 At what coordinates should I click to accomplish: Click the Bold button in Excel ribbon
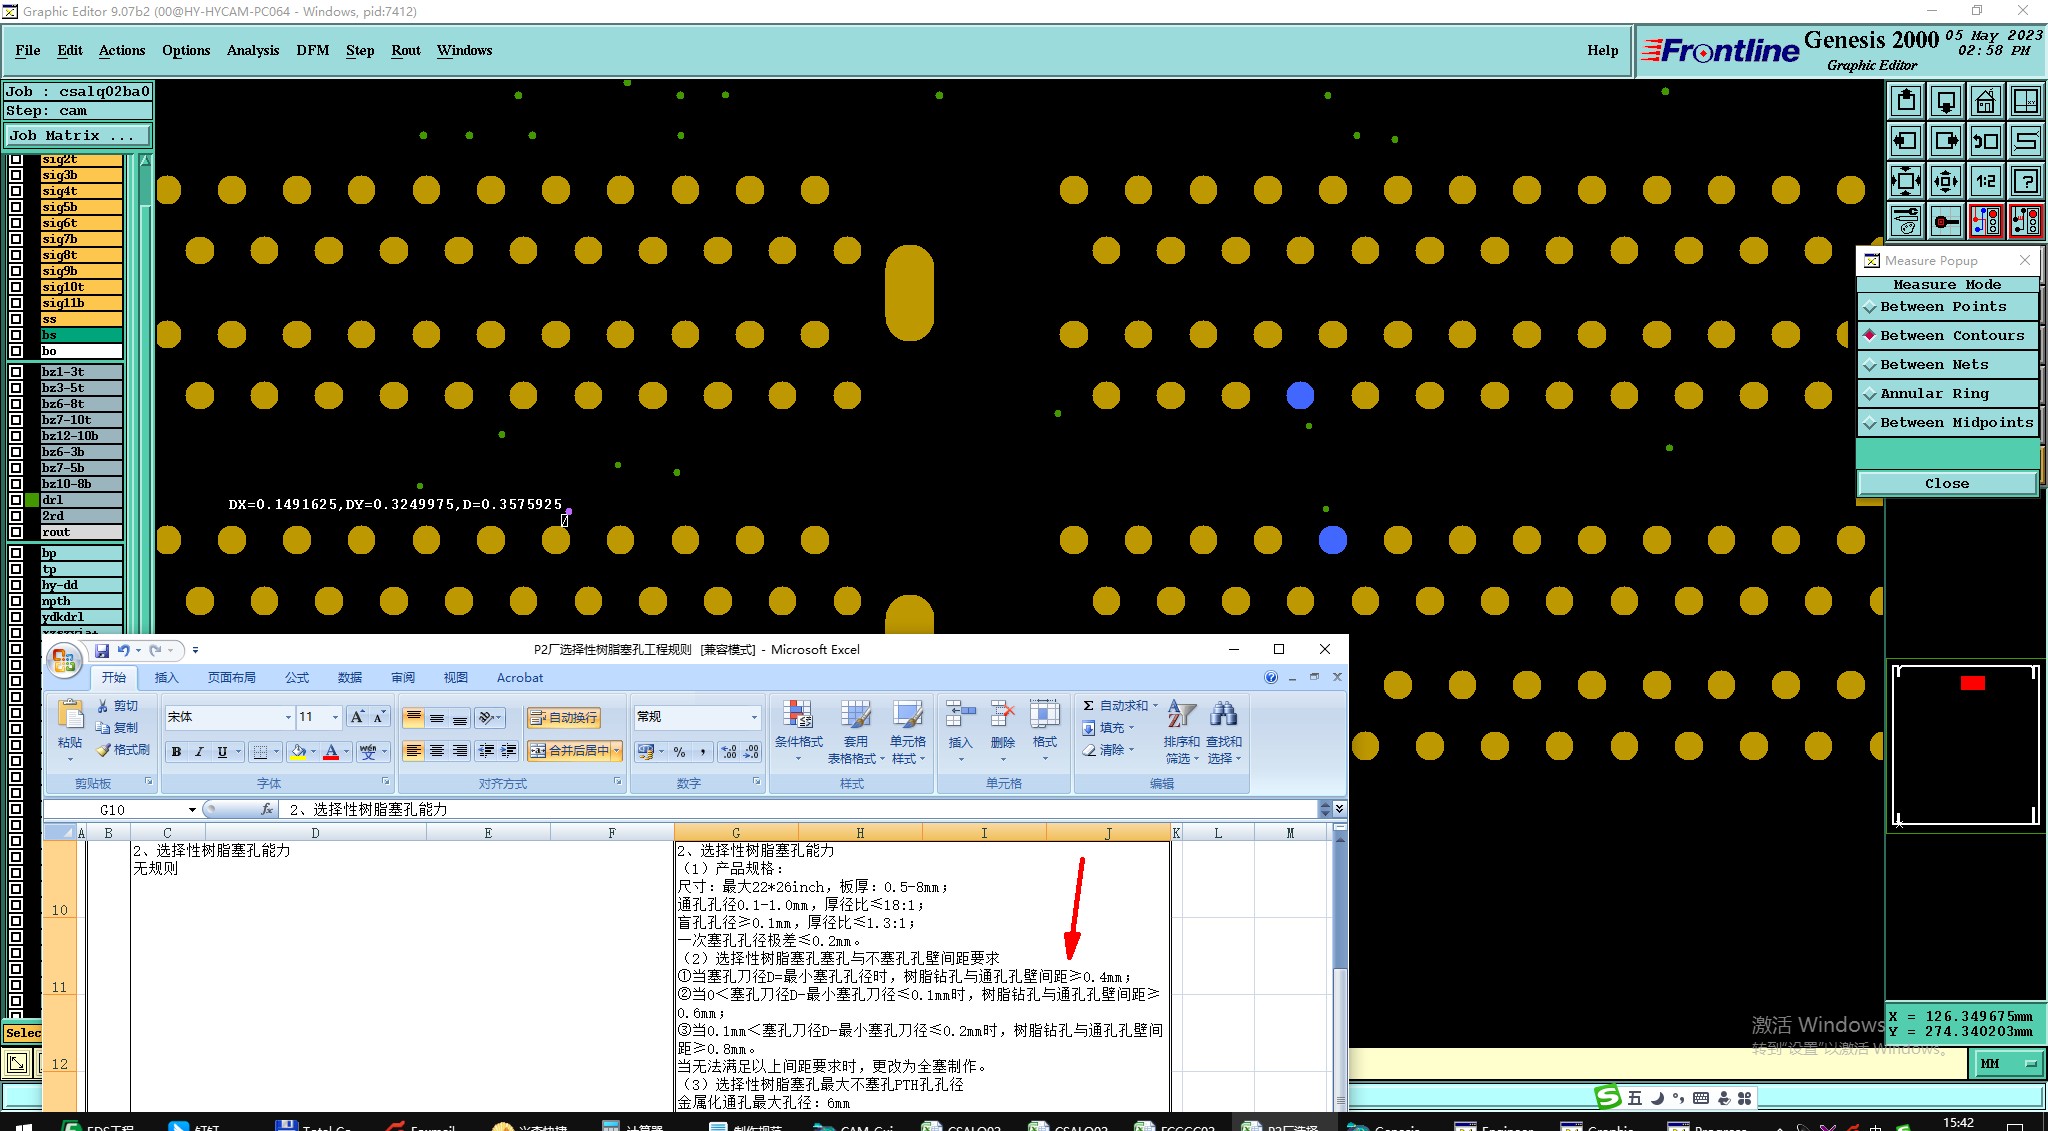click(x=176, y=752)
